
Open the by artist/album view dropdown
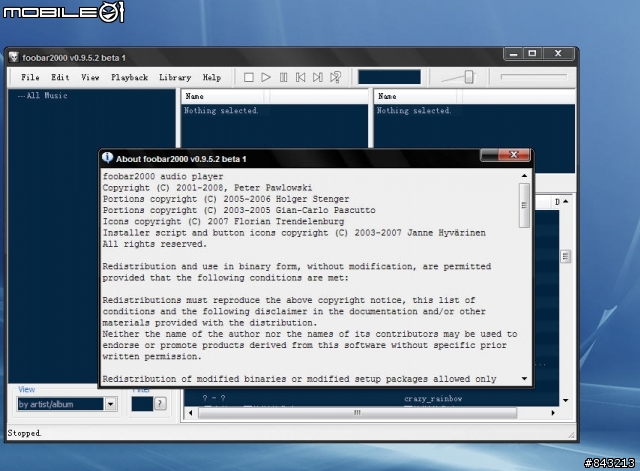click(110, 404)
